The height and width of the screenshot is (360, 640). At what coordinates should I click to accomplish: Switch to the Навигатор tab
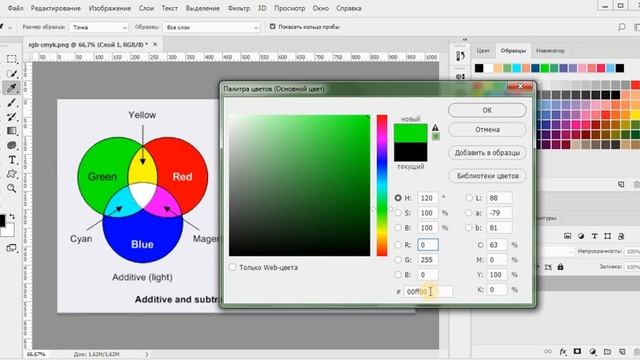[x=550, y=50]
